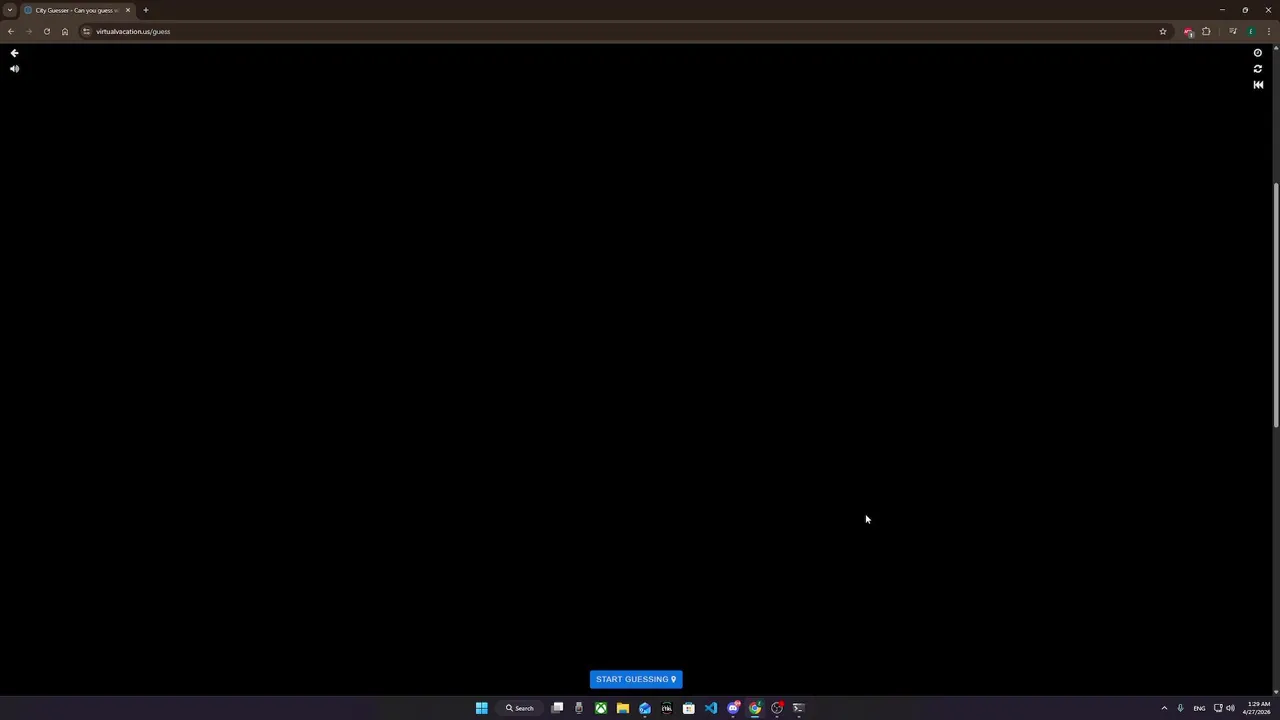This screenshot has height=720, width=1280.
Task: Open the tab search dropdown arrow
Action: 10,10
